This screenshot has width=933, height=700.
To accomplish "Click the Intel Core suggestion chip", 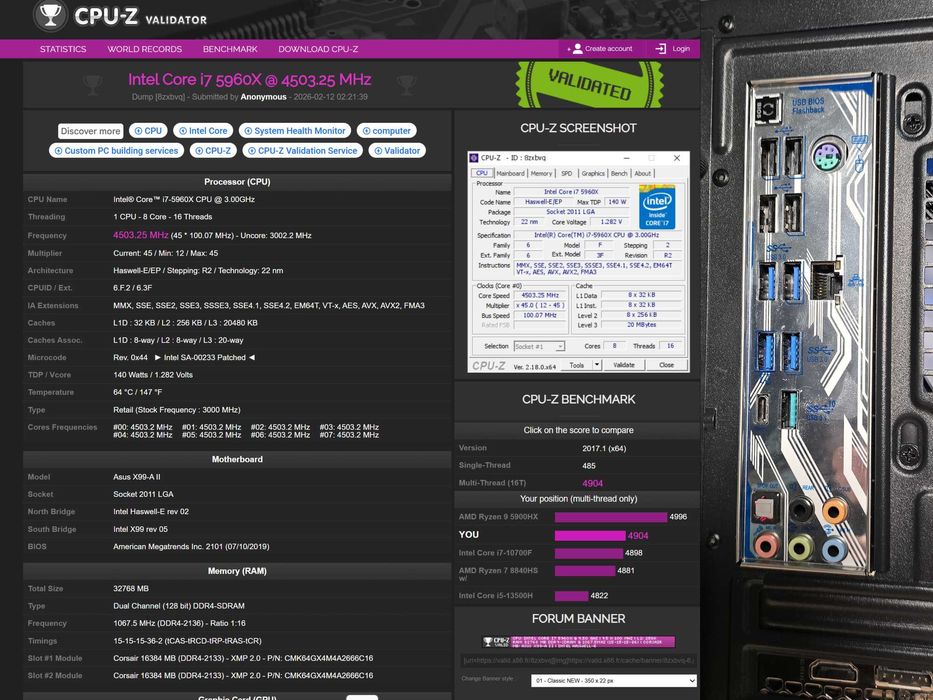I will click(203, 131).
